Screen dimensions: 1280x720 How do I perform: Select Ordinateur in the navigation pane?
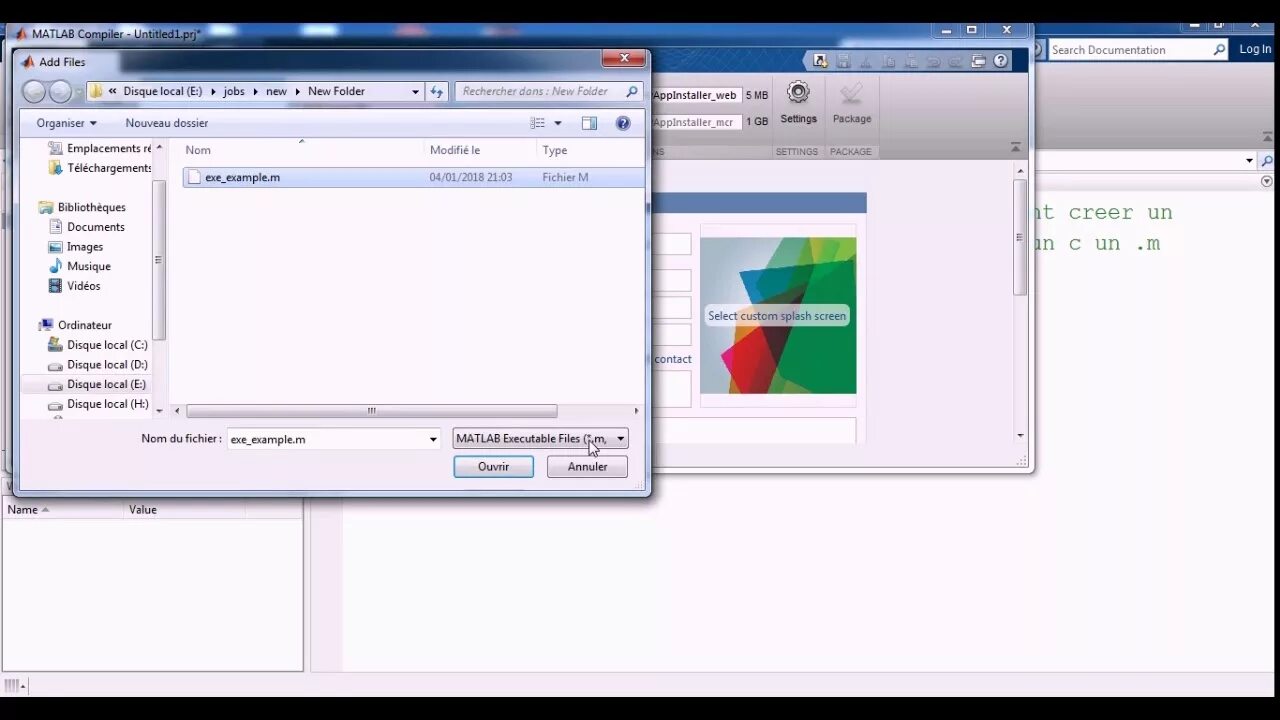click(75, 325)
